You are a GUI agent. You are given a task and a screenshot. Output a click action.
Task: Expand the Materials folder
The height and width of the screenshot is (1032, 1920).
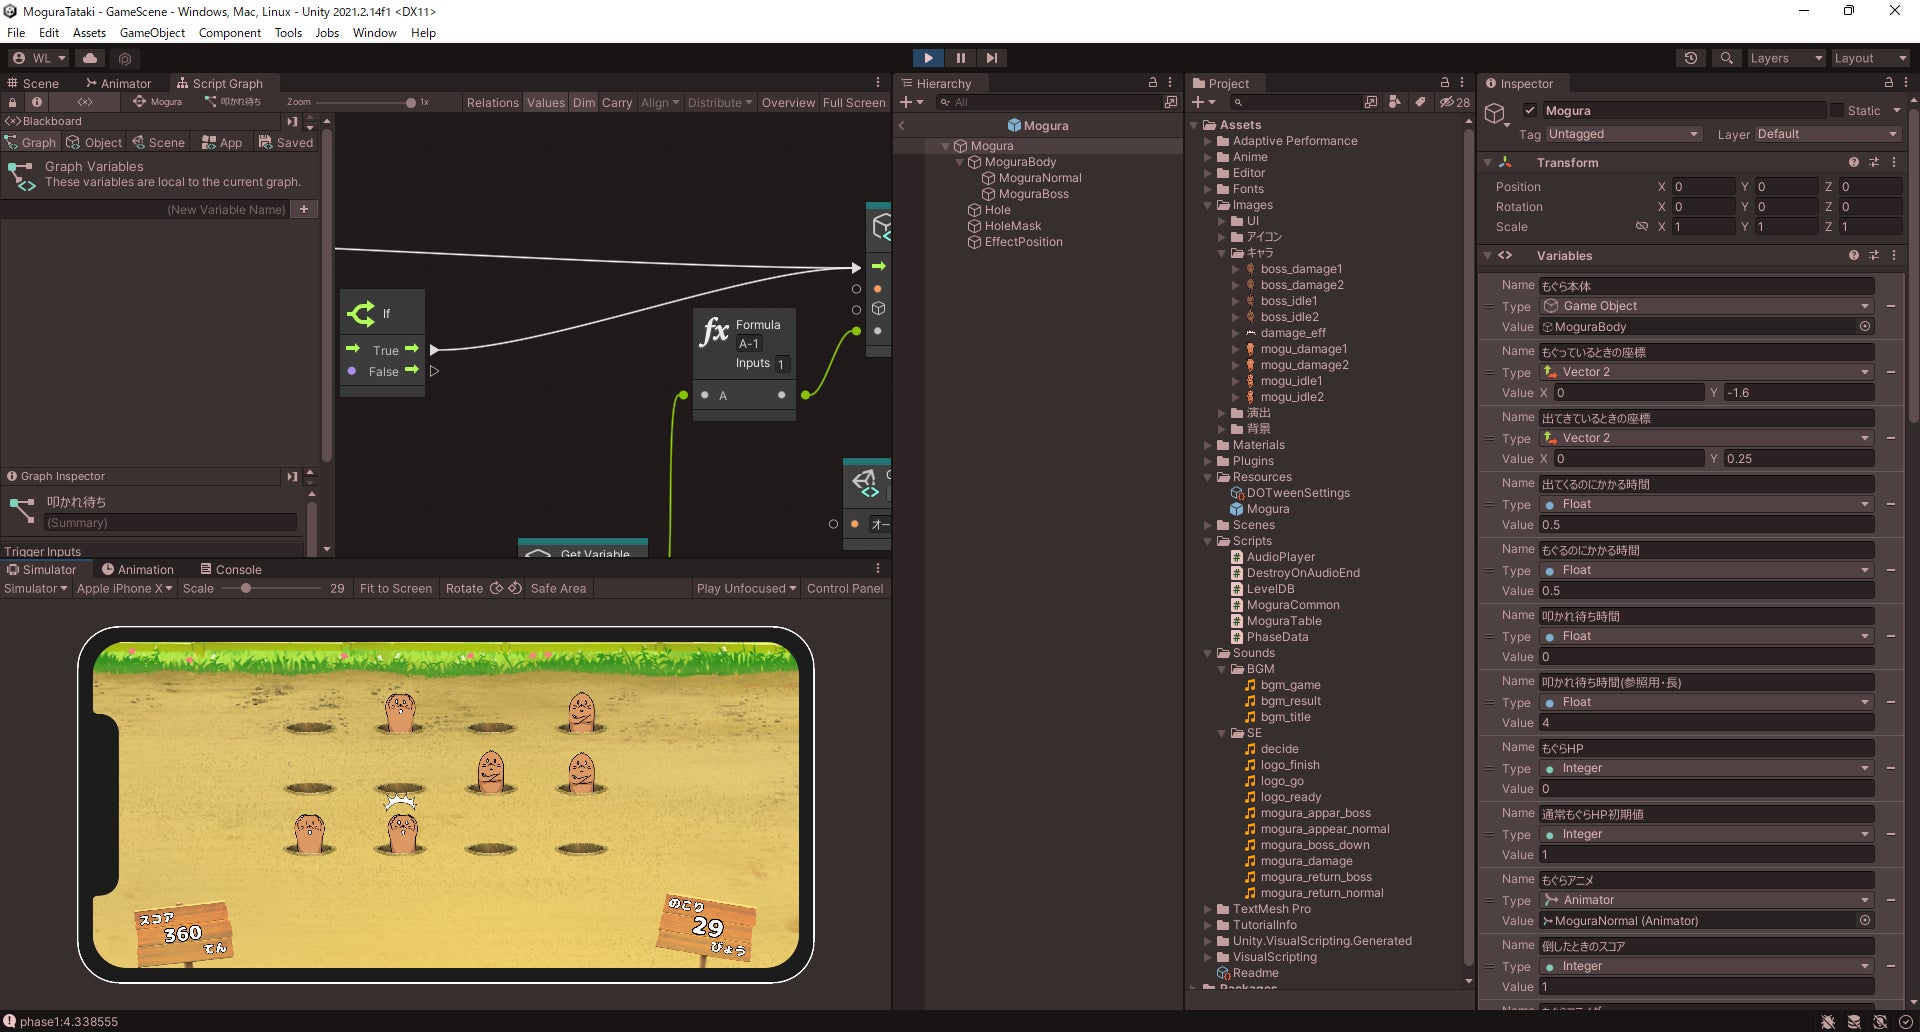1208,445
